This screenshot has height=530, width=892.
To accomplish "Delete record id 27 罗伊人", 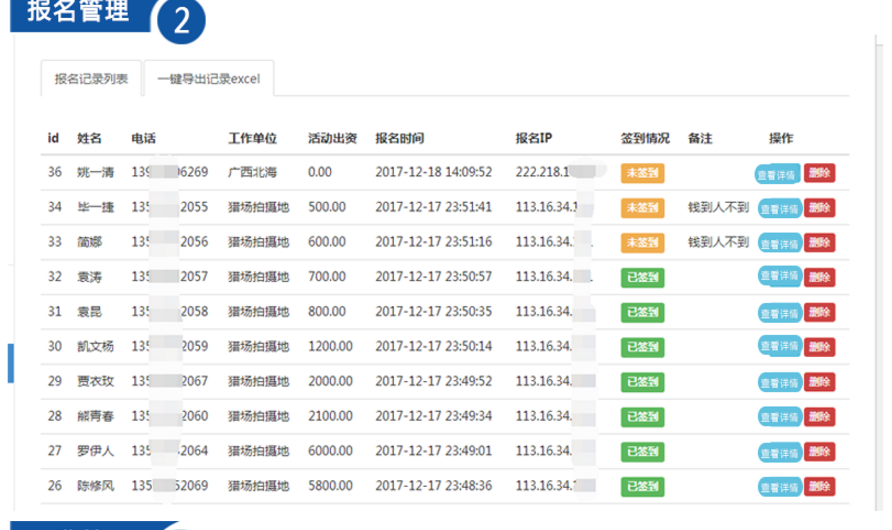I will (x=819, y=452).
